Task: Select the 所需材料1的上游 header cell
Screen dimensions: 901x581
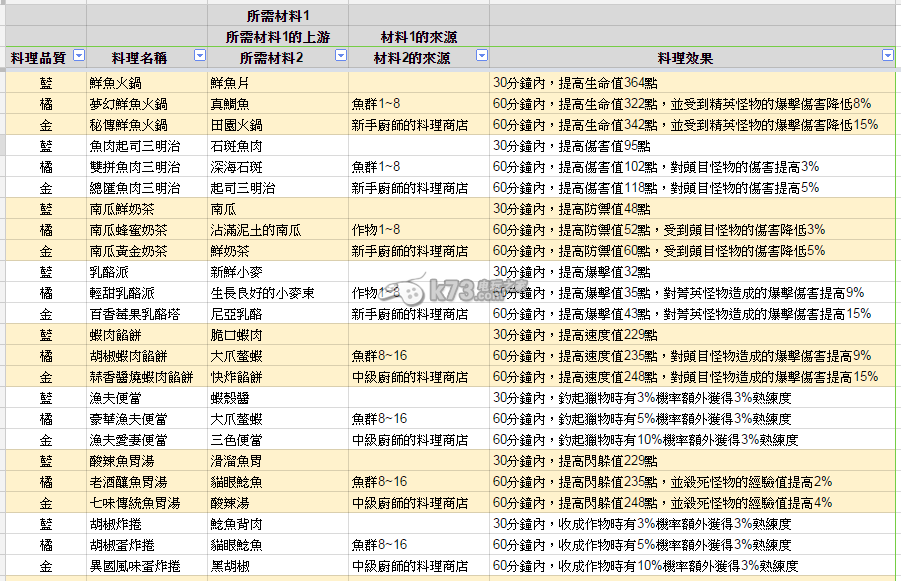Action: 277,37
